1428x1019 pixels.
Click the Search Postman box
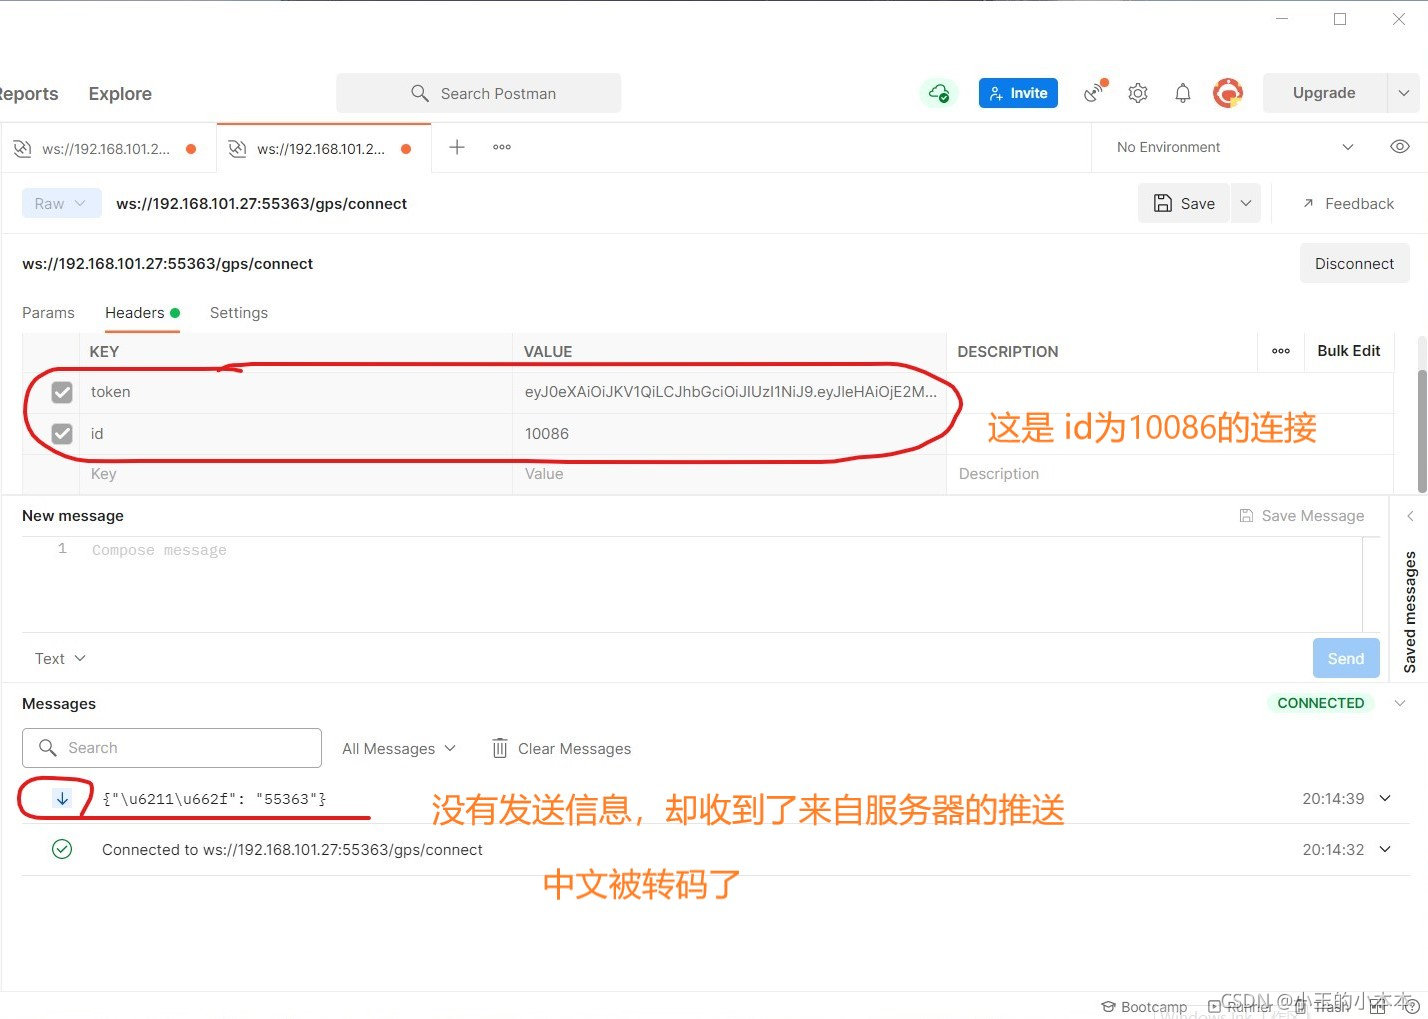(478, 93)
